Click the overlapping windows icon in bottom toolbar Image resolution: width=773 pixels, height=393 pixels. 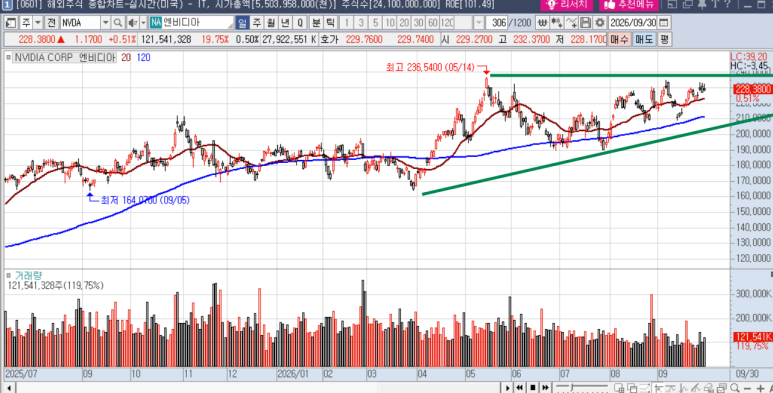(632, 388)
